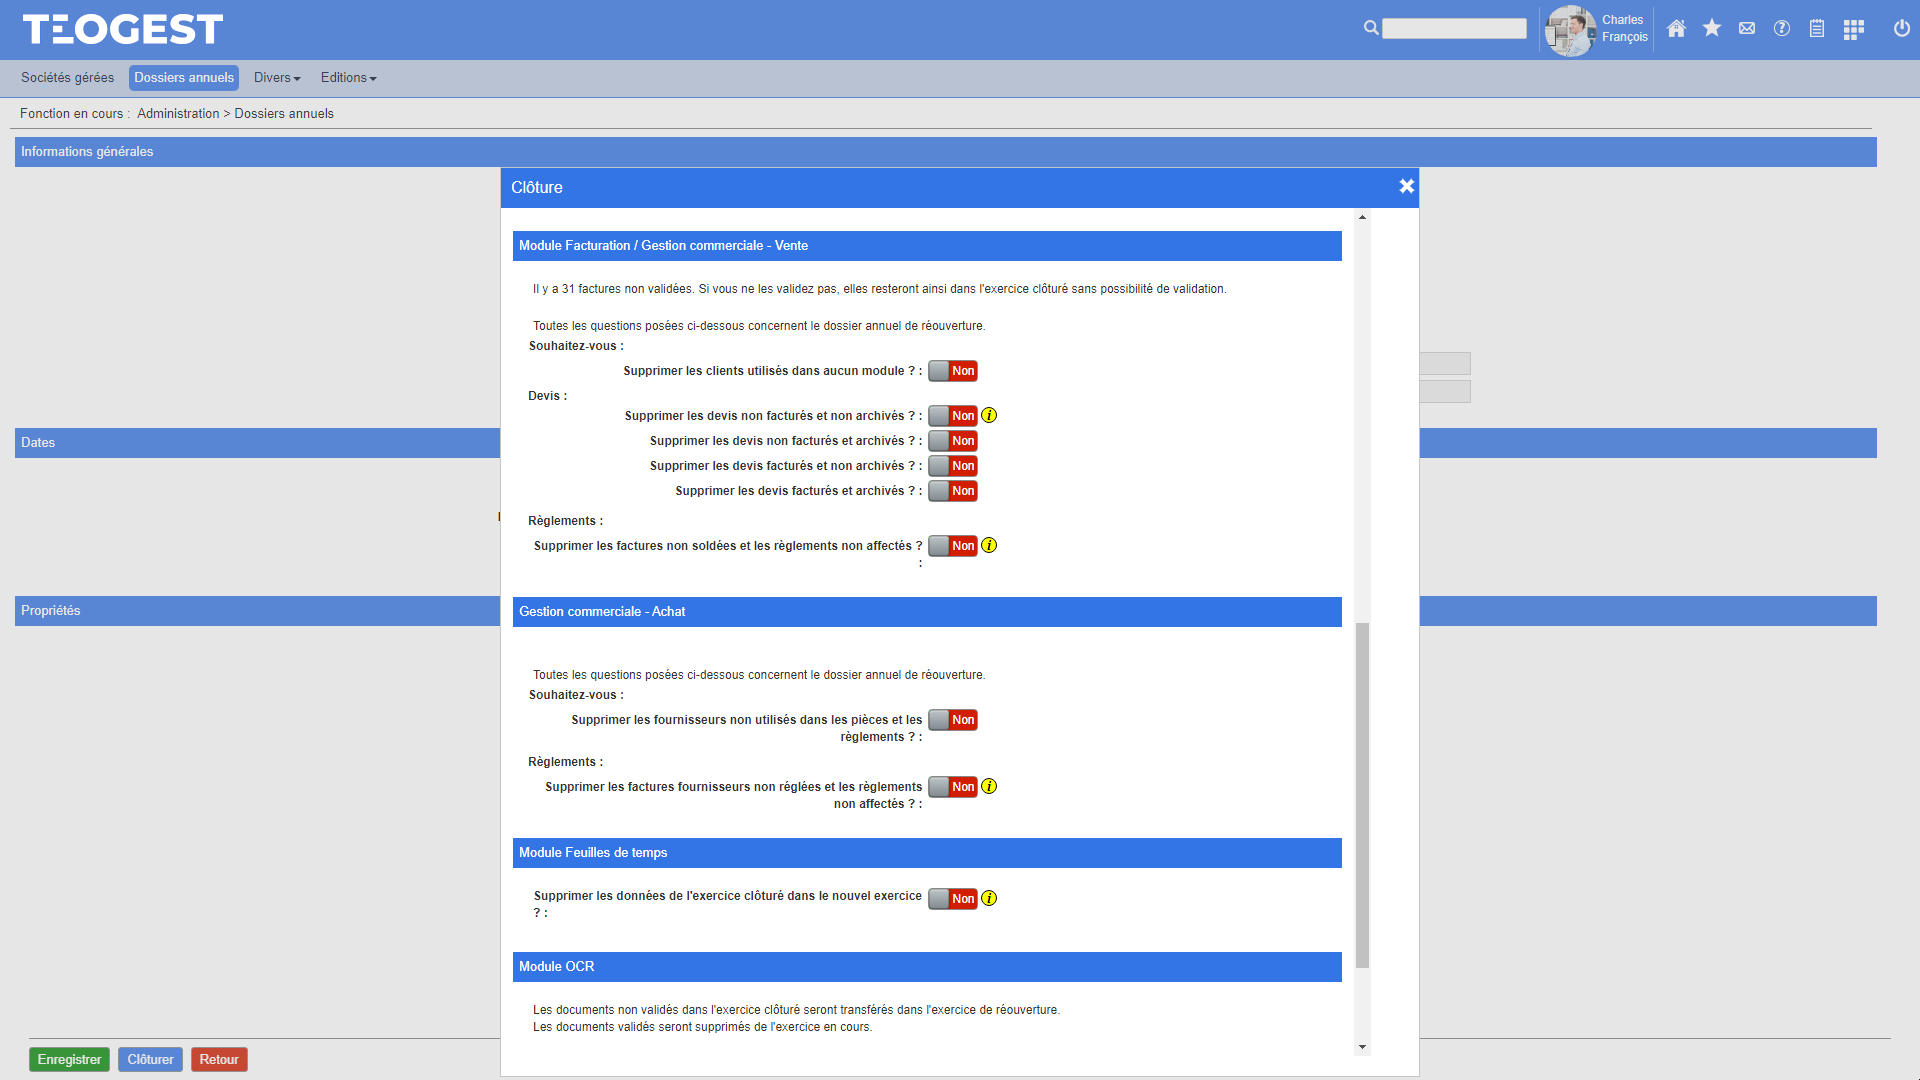Open favorites star icon
Viewport: 1920px width, 1080px height.
click(1712, 29)
